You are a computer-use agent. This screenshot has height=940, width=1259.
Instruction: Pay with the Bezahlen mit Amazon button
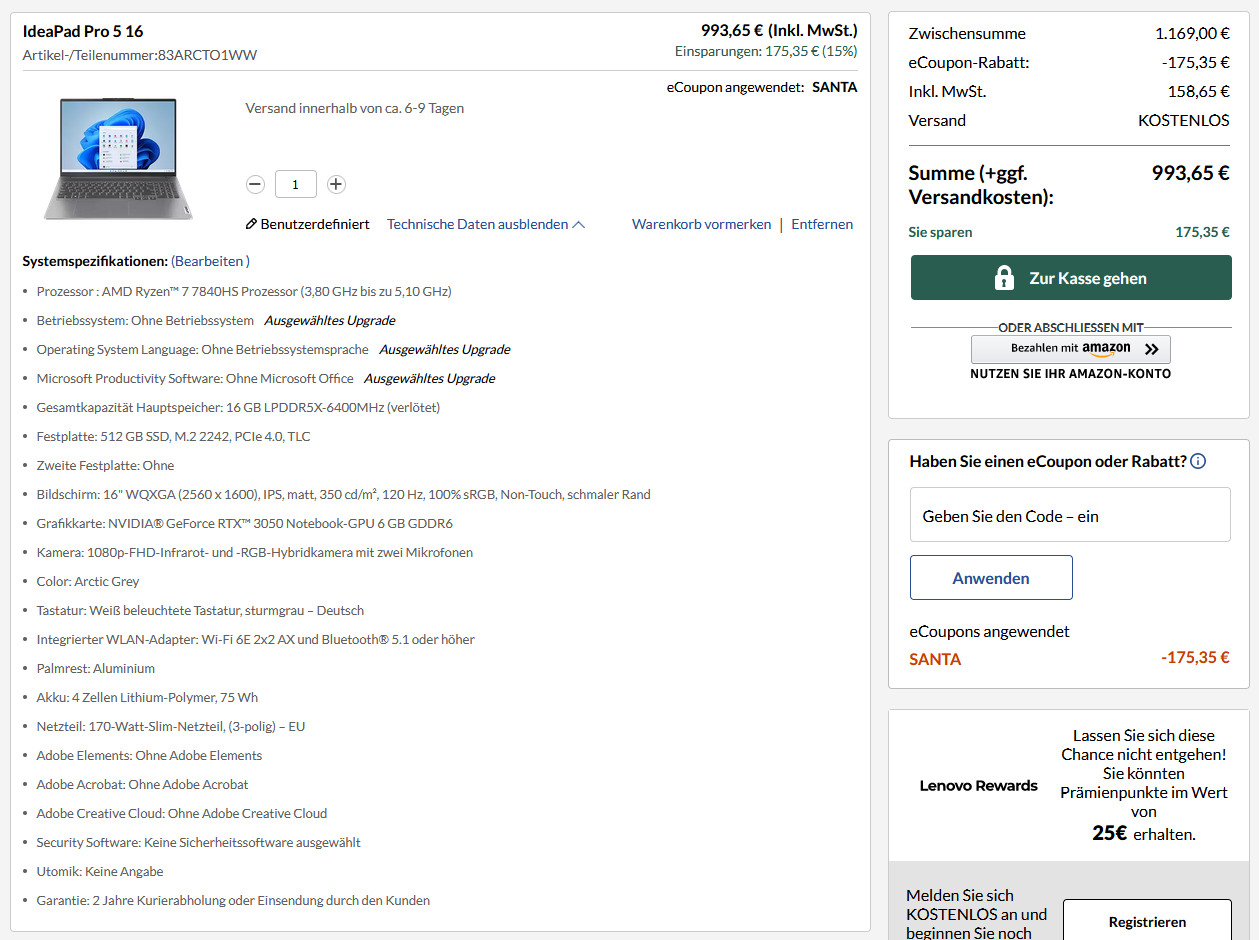point(1071,349)
